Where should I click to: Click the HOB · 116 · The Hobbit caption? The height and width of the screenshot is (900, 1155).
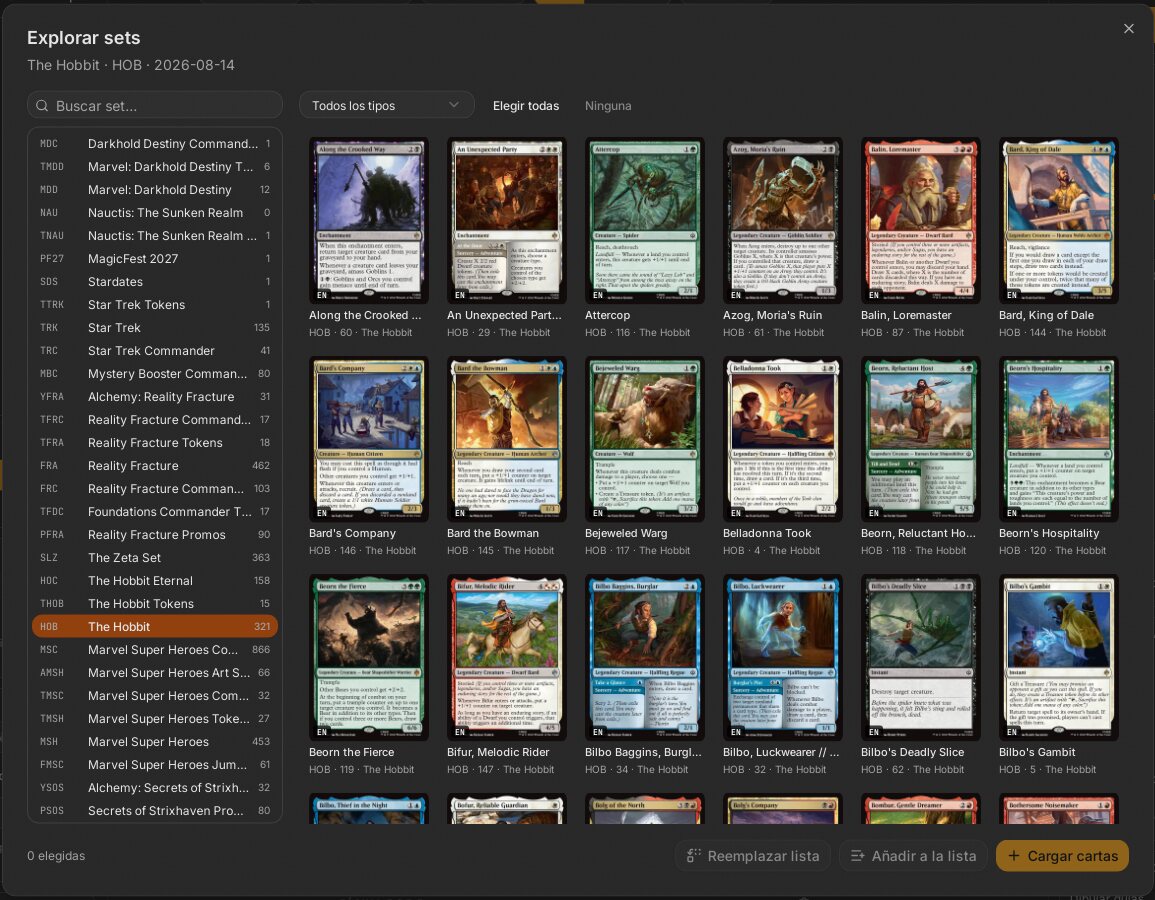tap(637, 332)
